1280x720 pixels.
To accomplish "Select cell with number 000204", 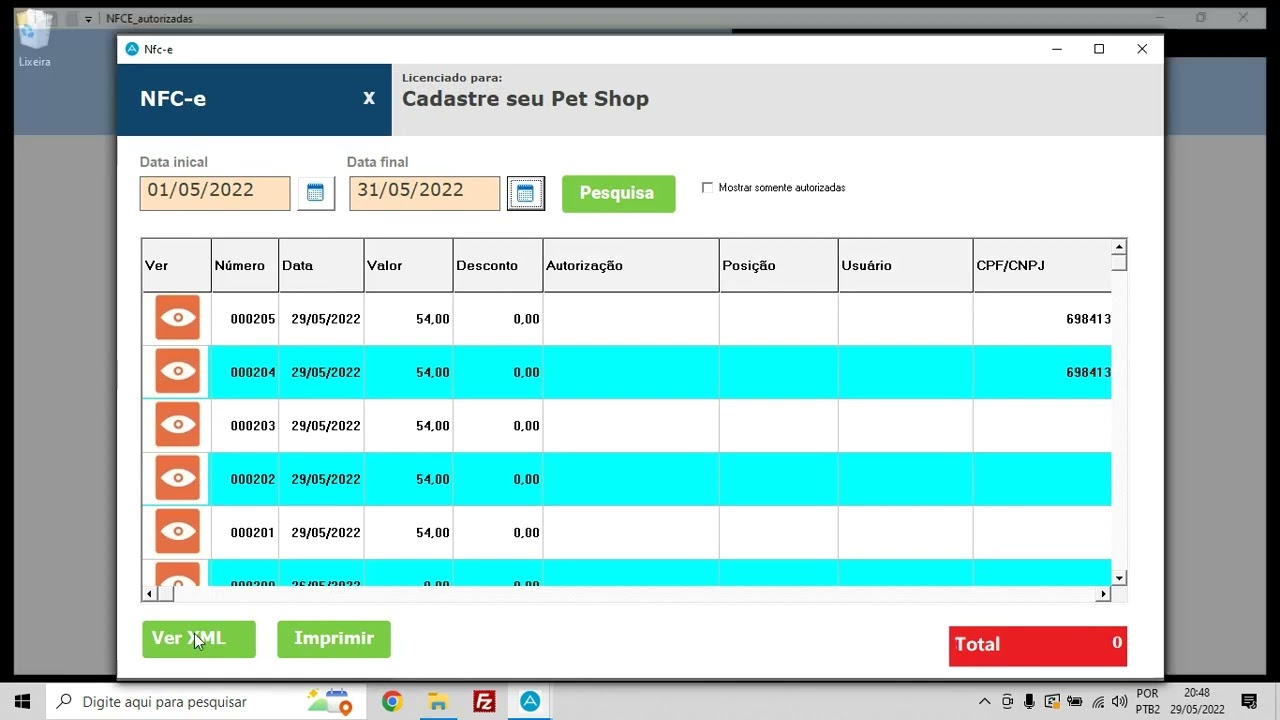I will (245, 372).
